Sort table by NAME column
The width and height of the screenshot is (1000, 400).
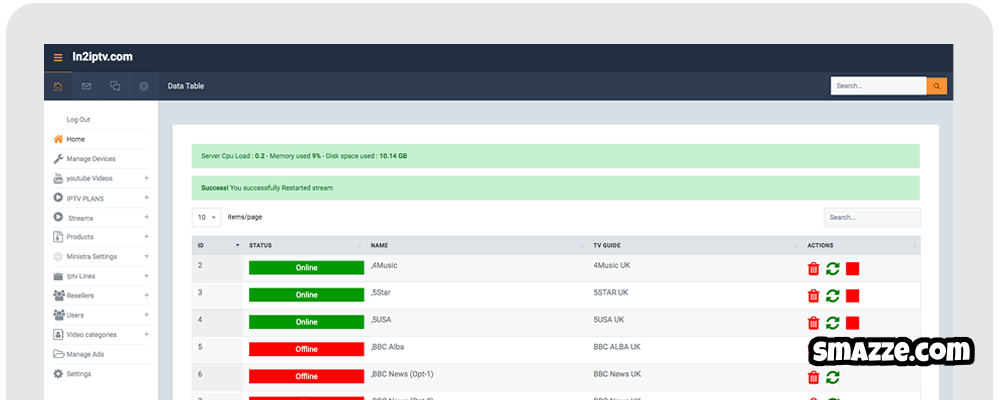point(476,246)
